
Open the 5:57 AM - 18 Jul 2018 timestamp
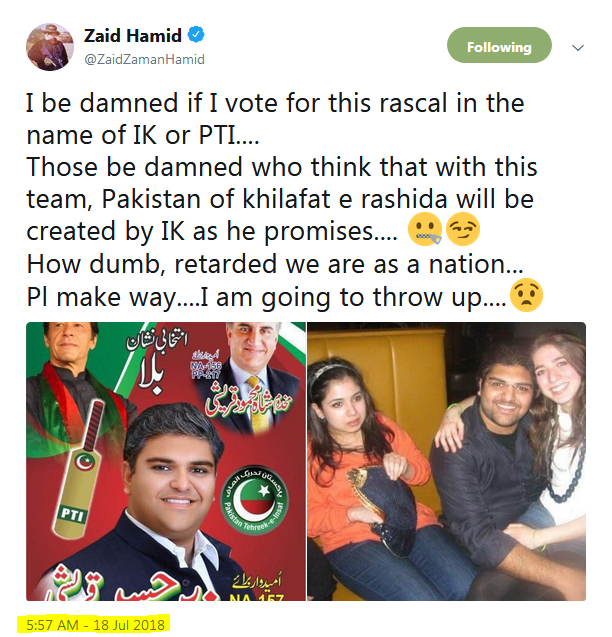(x=95, y=625)
